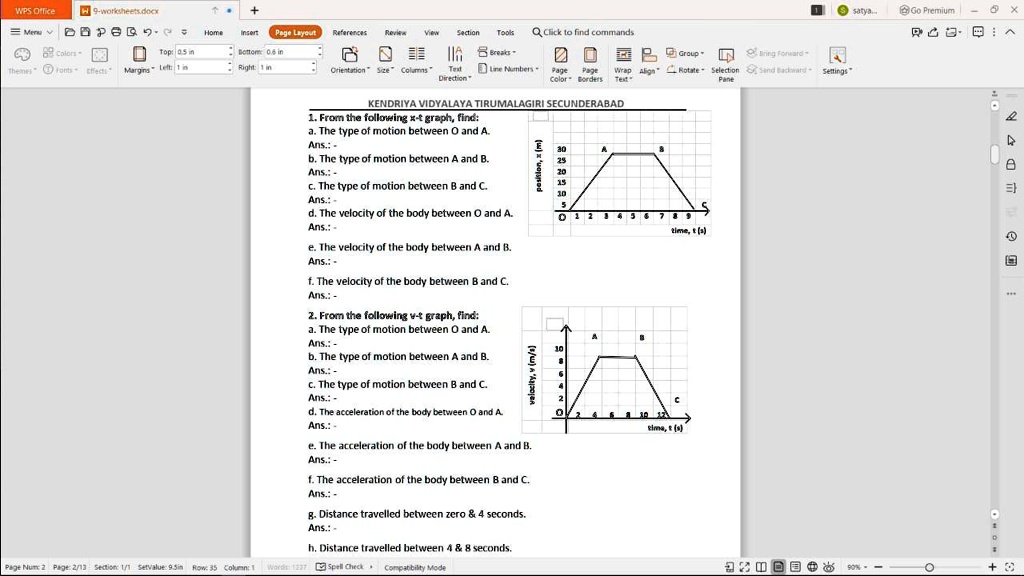
Task: Open the history clock icon in sidebar
Action: pos(1011,236)
